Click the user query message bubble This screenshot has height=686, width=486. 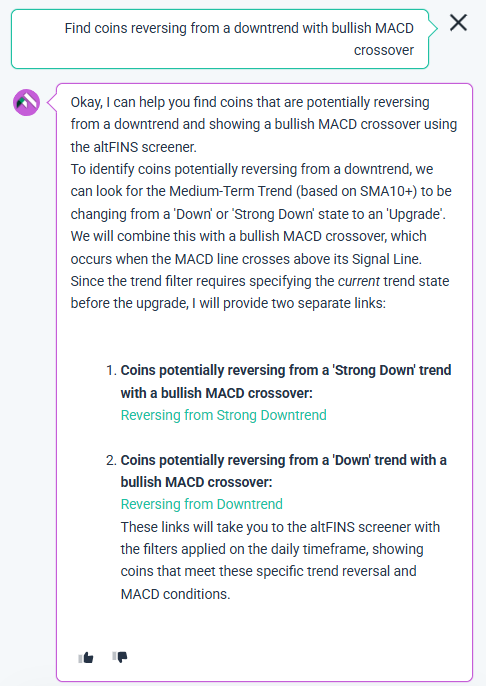click(220, 39)
